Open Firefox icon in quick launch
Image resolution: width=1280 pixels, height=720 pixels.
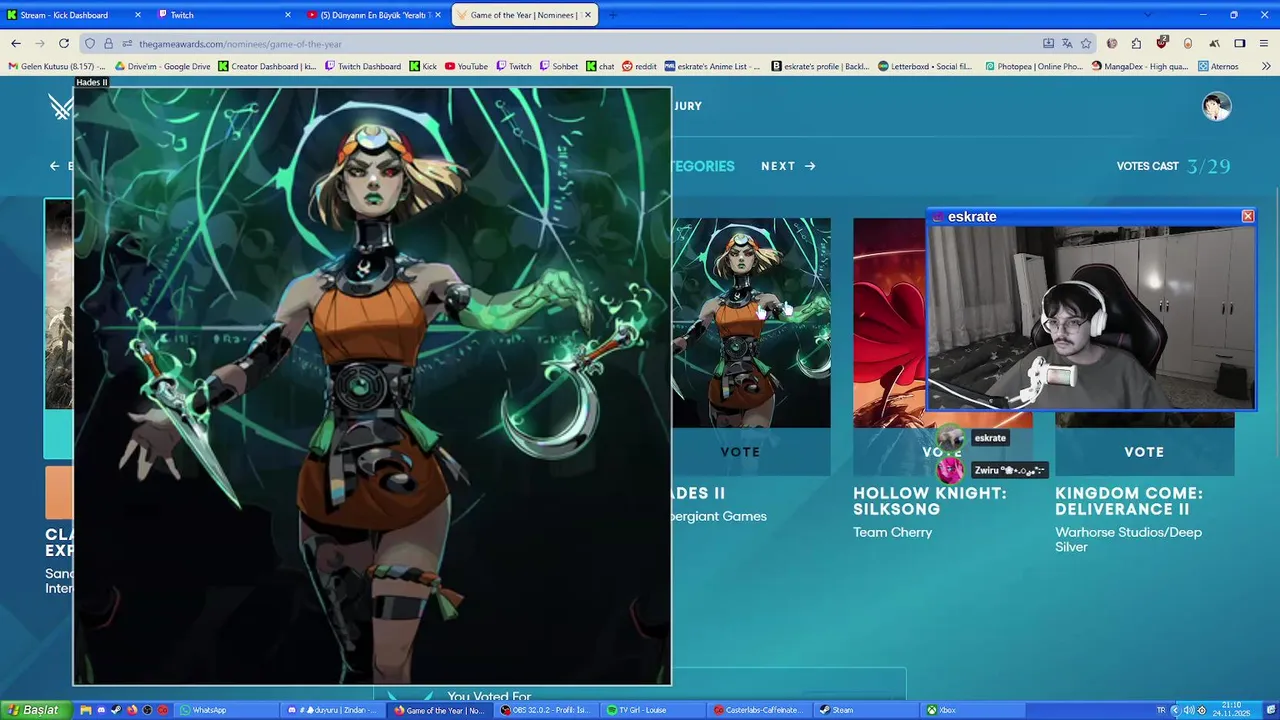(132, 710)
